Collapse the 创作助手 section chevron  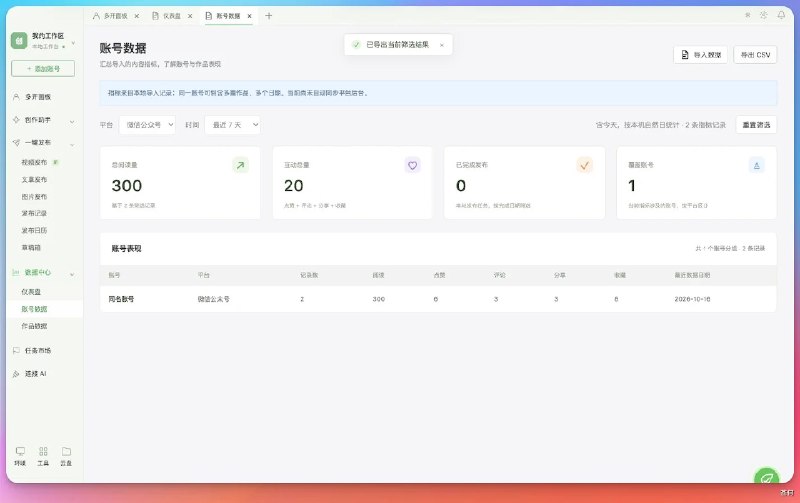tap(72, 121)
